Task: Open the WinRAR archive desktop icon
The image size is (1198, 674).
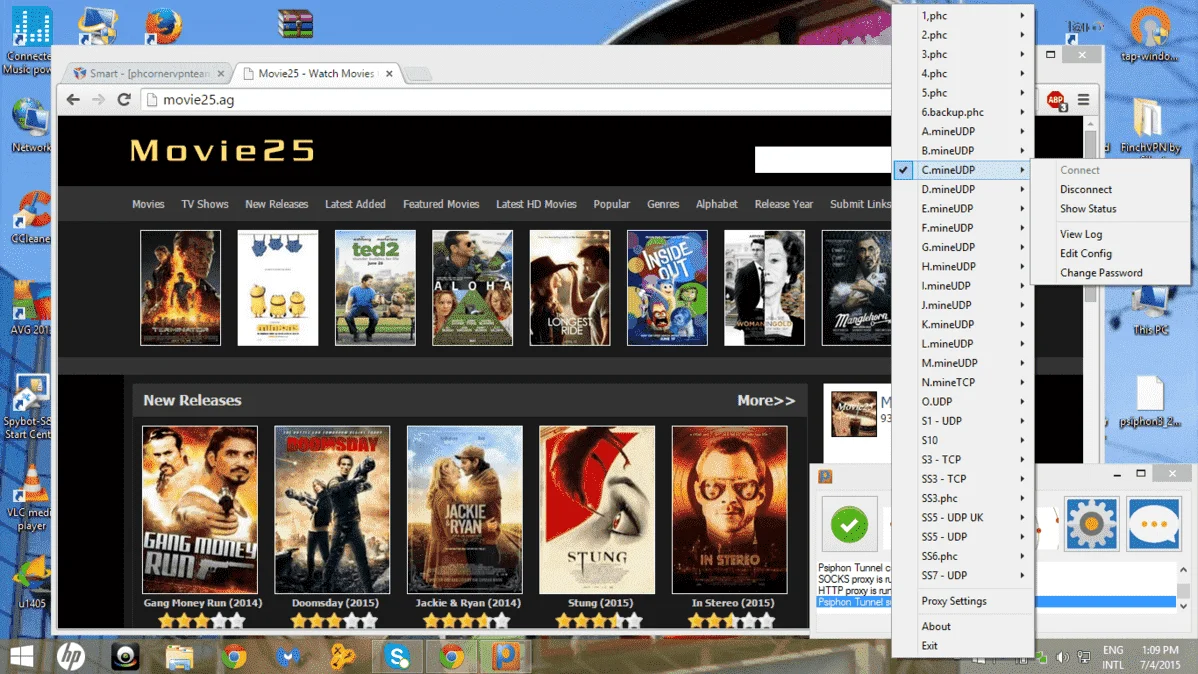Action: (x=296, y=24)
